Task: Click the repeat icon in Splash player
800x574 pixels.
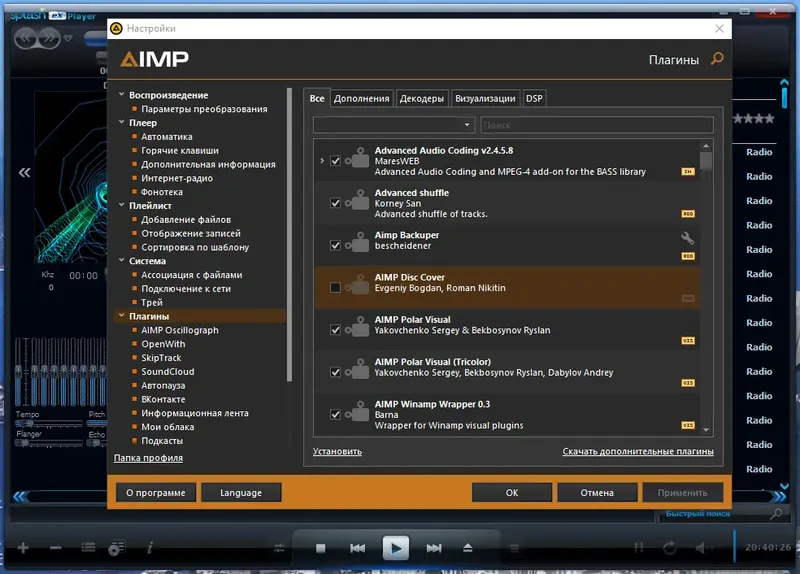Action: pos(670,548)
